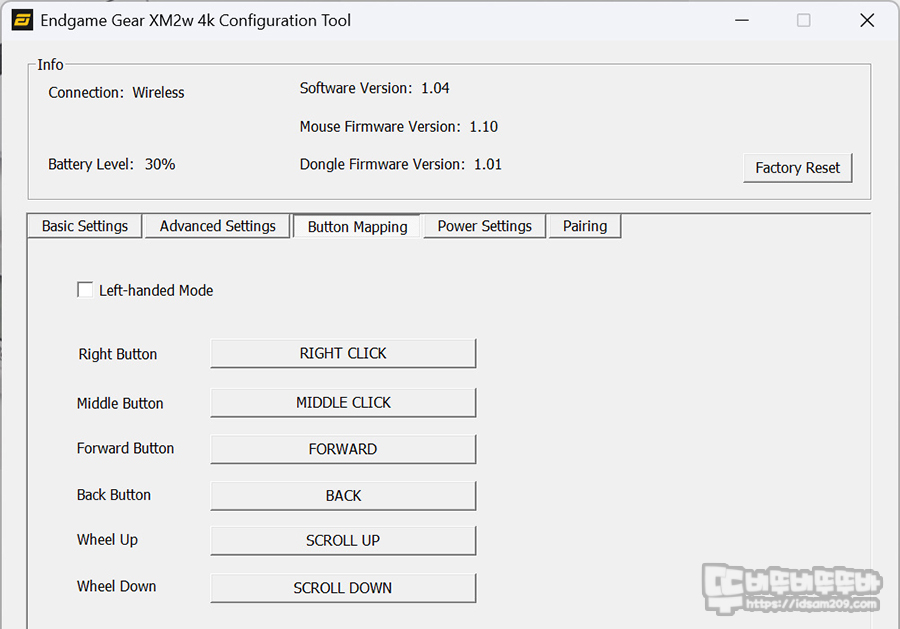Click Mouse Firmware Version 1.10 text
Image resolution: width=900 pixels, height=629 pixels.
click(398, 126)
